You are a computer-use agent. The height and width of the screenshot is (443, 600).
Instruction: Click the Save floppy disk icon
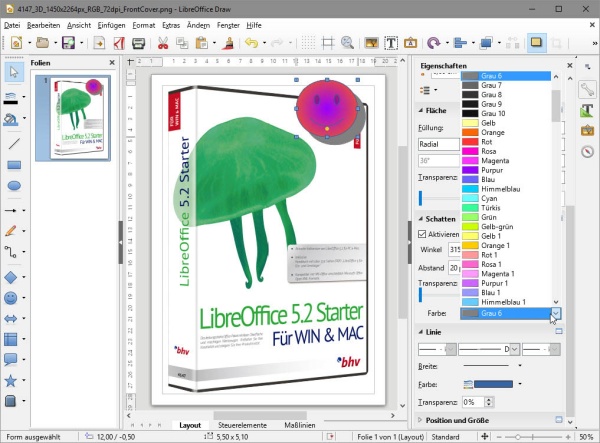click(x=68, y=43)
